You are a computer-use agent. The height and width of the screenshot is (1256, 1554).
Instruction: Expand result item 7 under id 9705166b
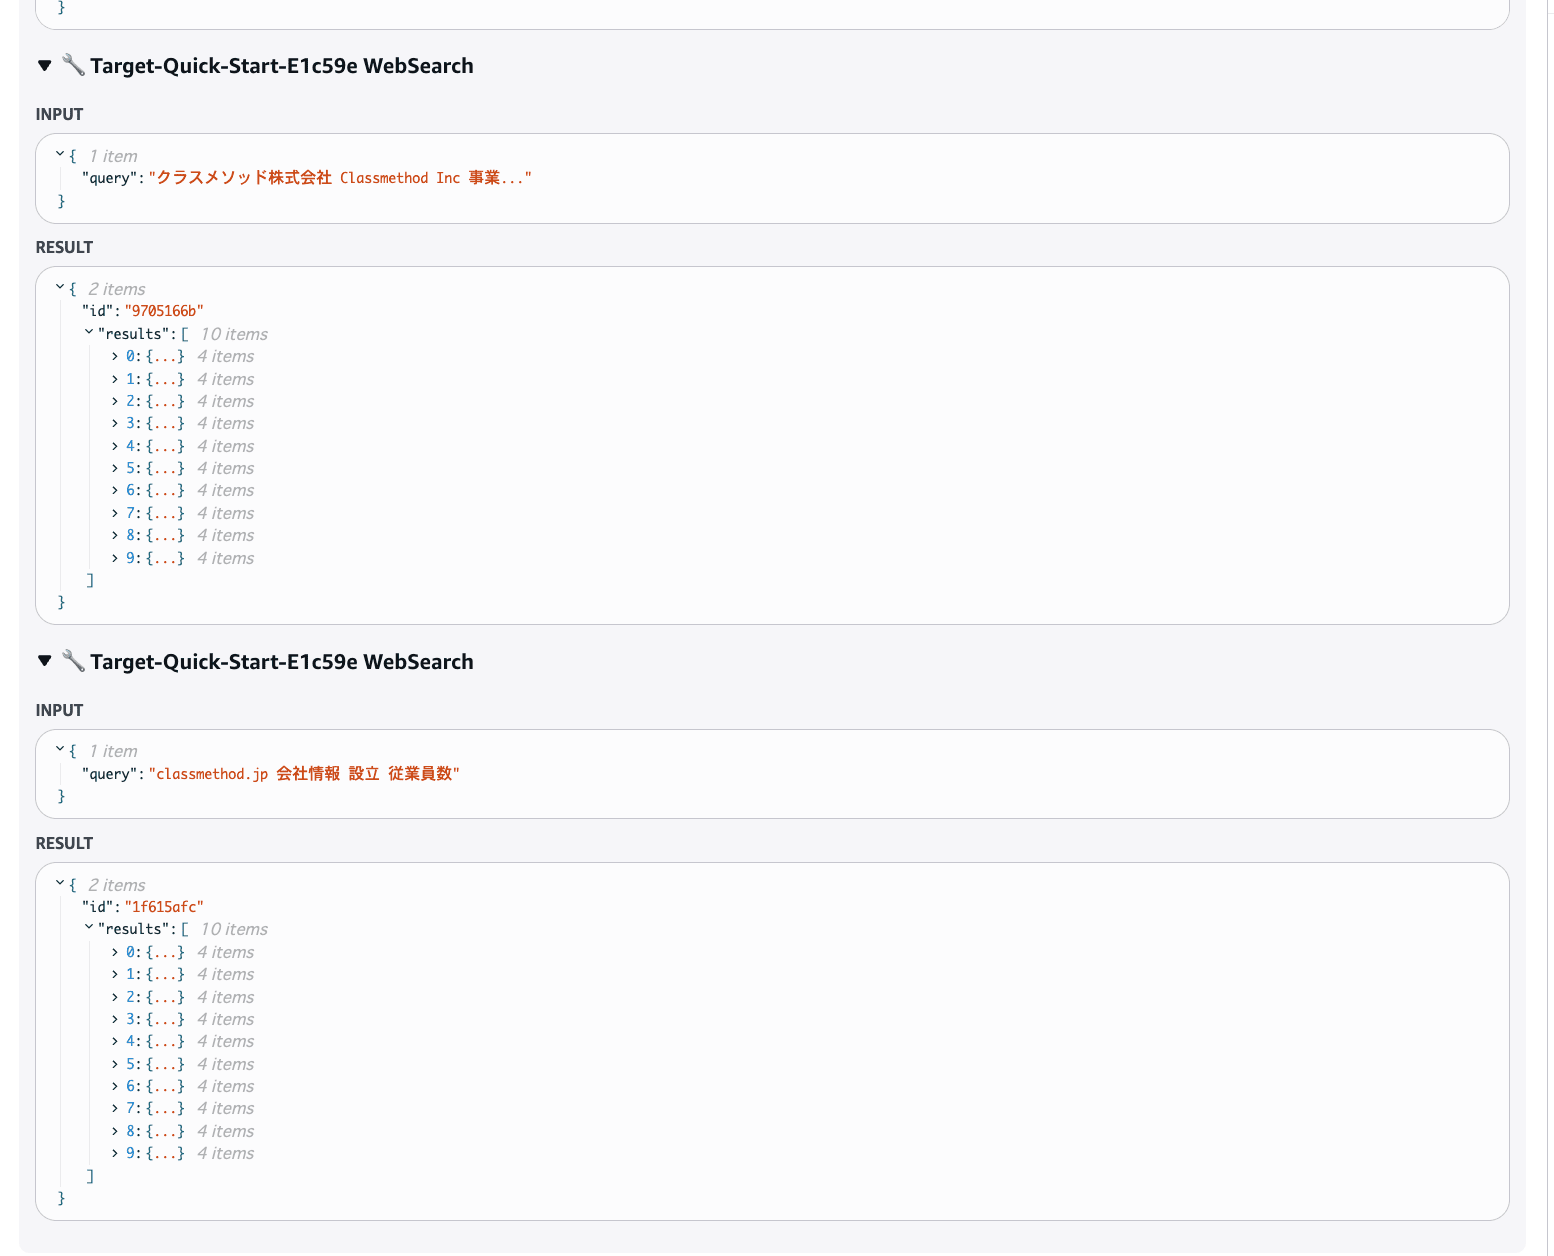pos(115,513)
